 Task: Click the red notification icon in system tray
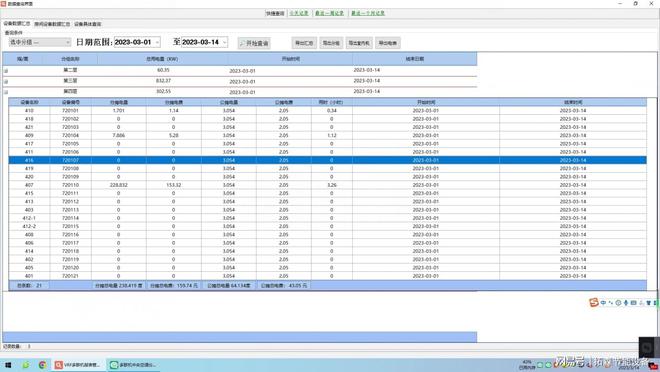tap(653, 366)
